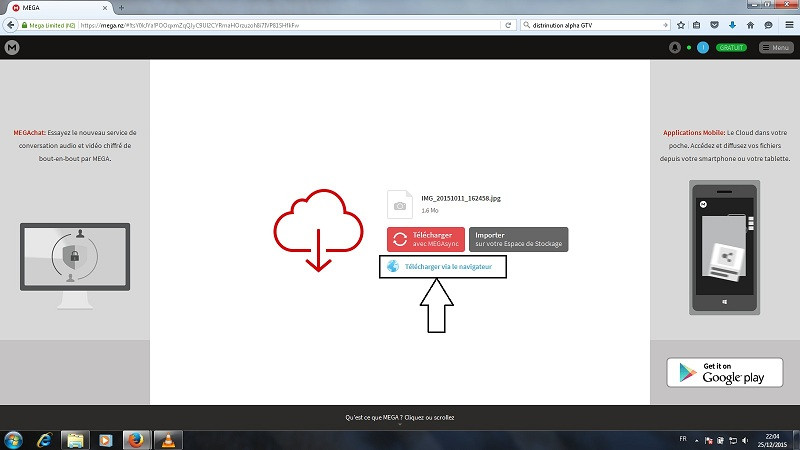Open the MEGA notifications bell
The height and width of the screenshot is (450, 800).
pyautogui.click(x=675, y=47)
